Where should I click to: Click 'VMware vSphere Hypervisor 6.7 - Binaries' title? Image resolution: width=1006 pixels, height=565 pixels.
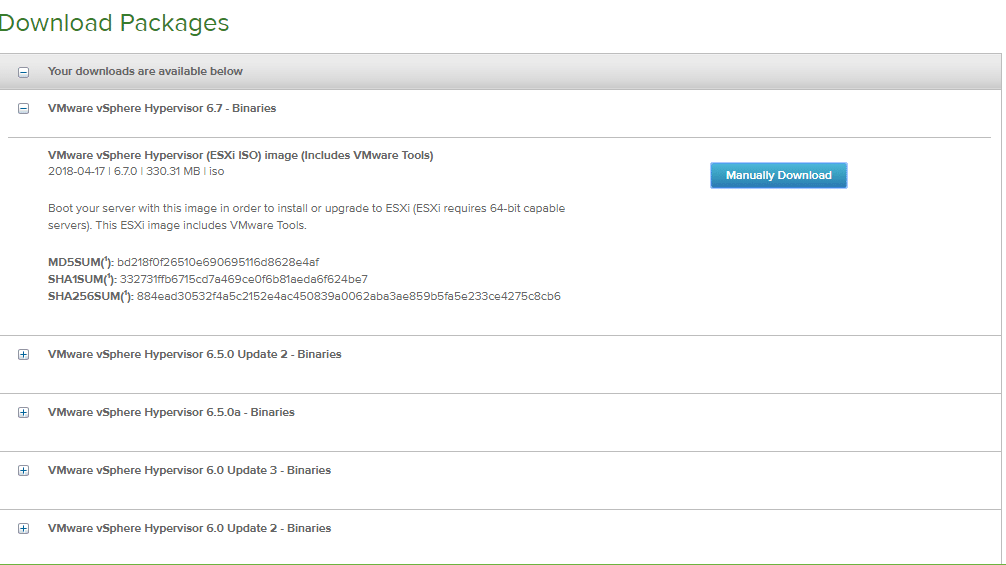tap(162, 108)
